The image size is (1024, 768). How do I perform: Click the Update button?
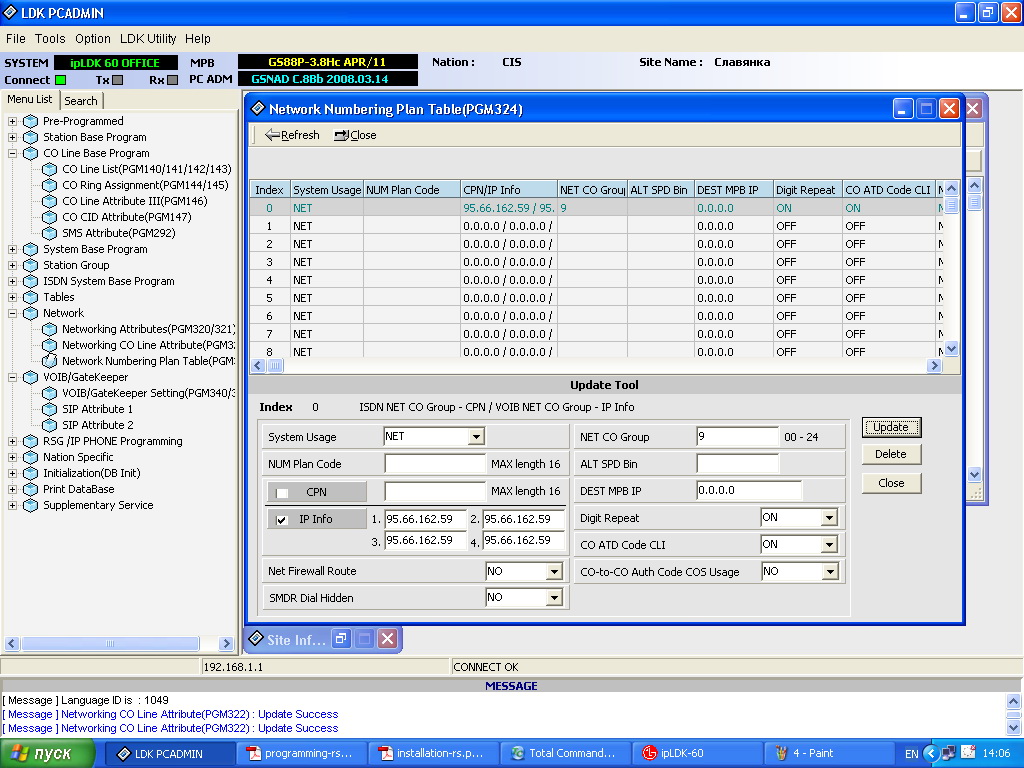point(890,427)
